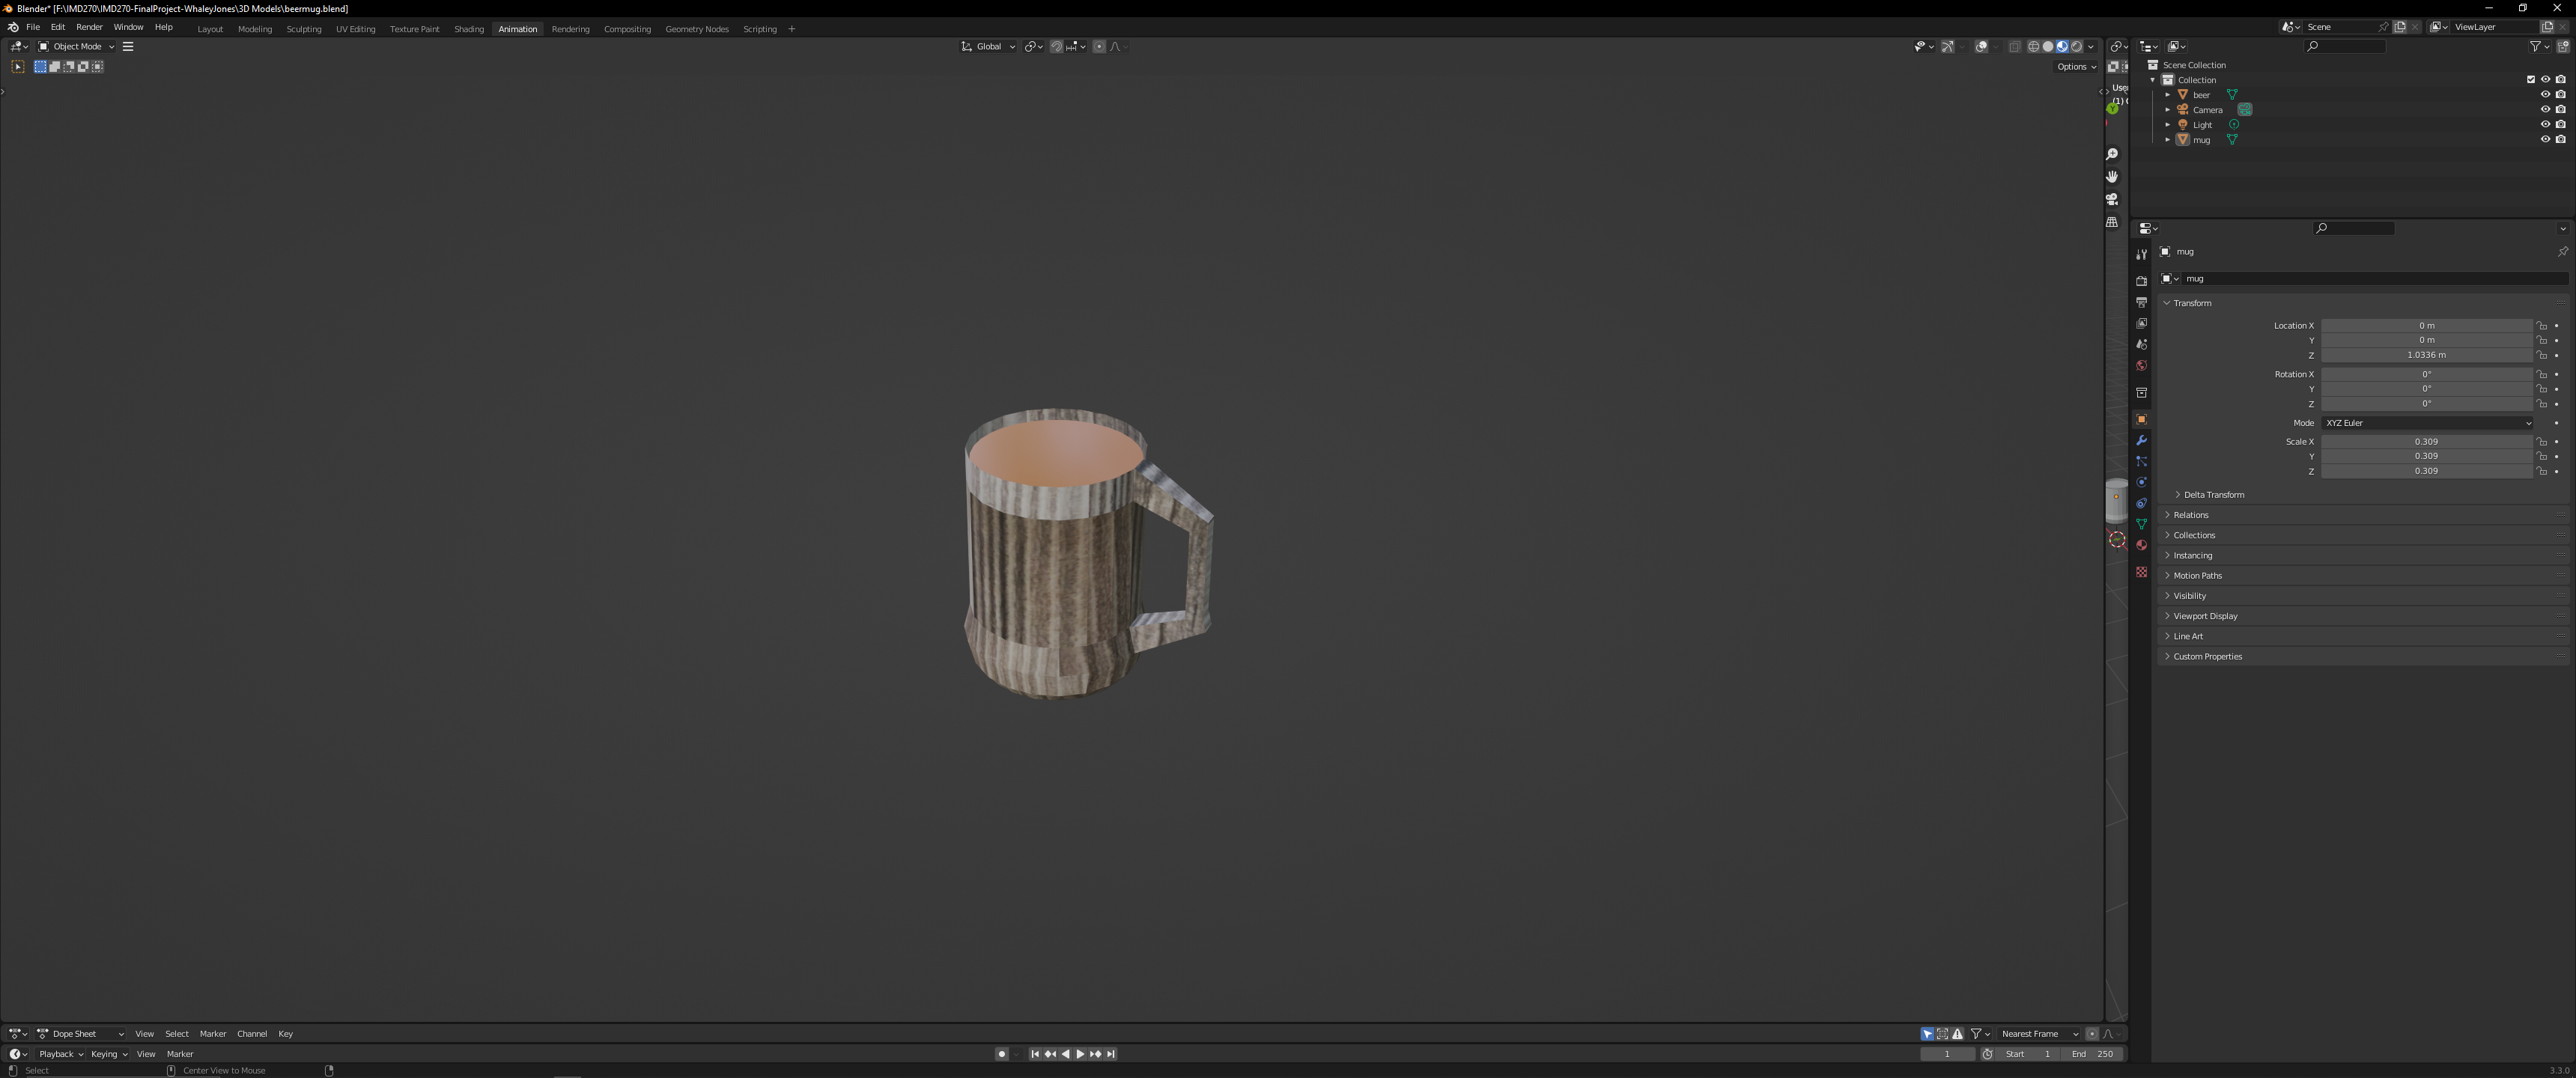
Task: Open the Render menu
Action: 89,27
